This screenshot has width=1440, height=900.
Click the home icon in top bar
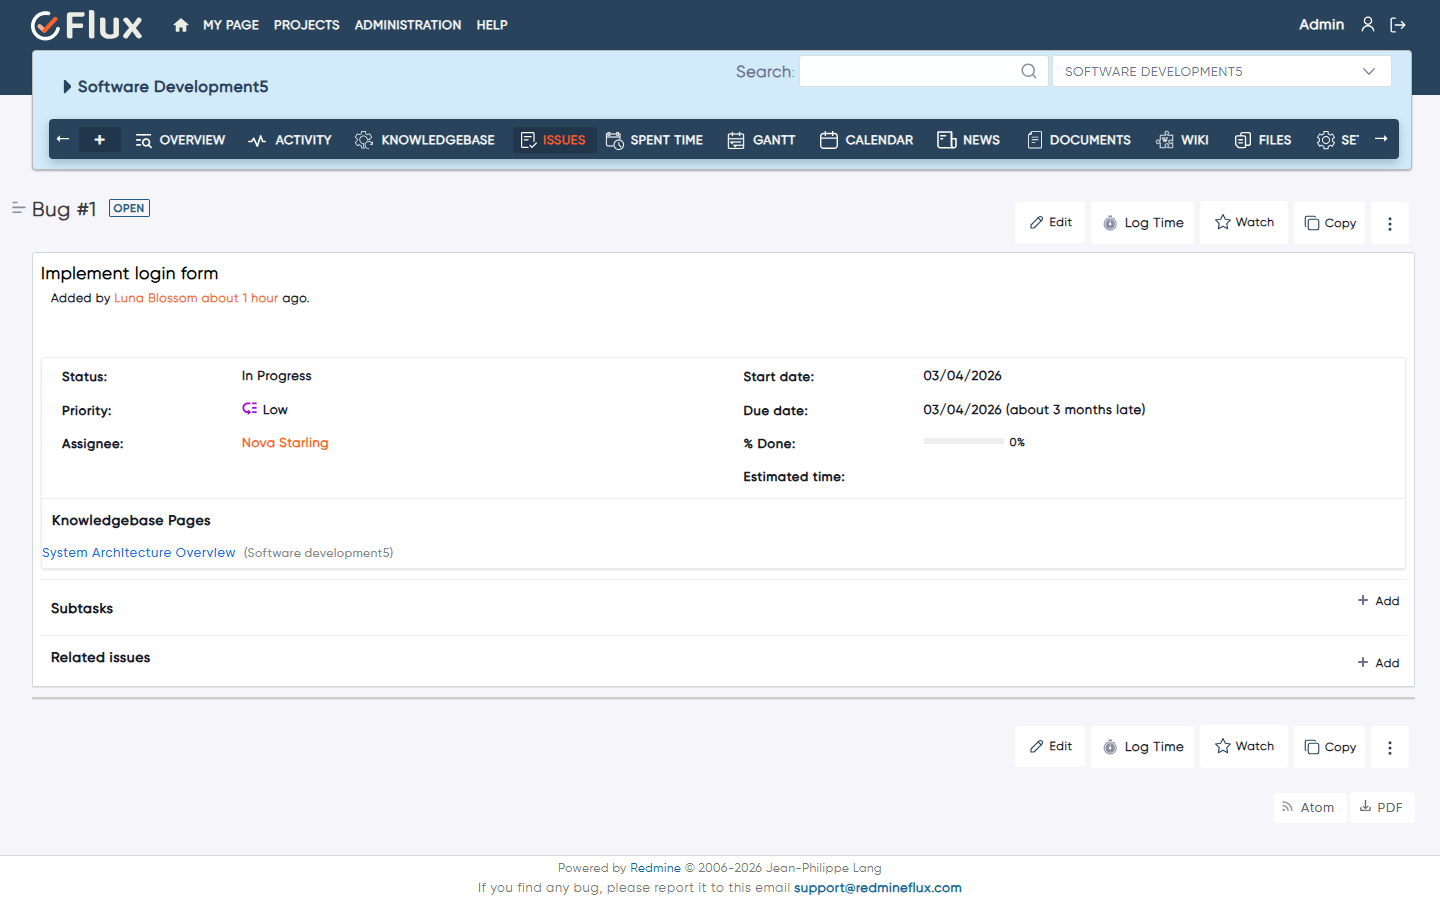[181, 25]
